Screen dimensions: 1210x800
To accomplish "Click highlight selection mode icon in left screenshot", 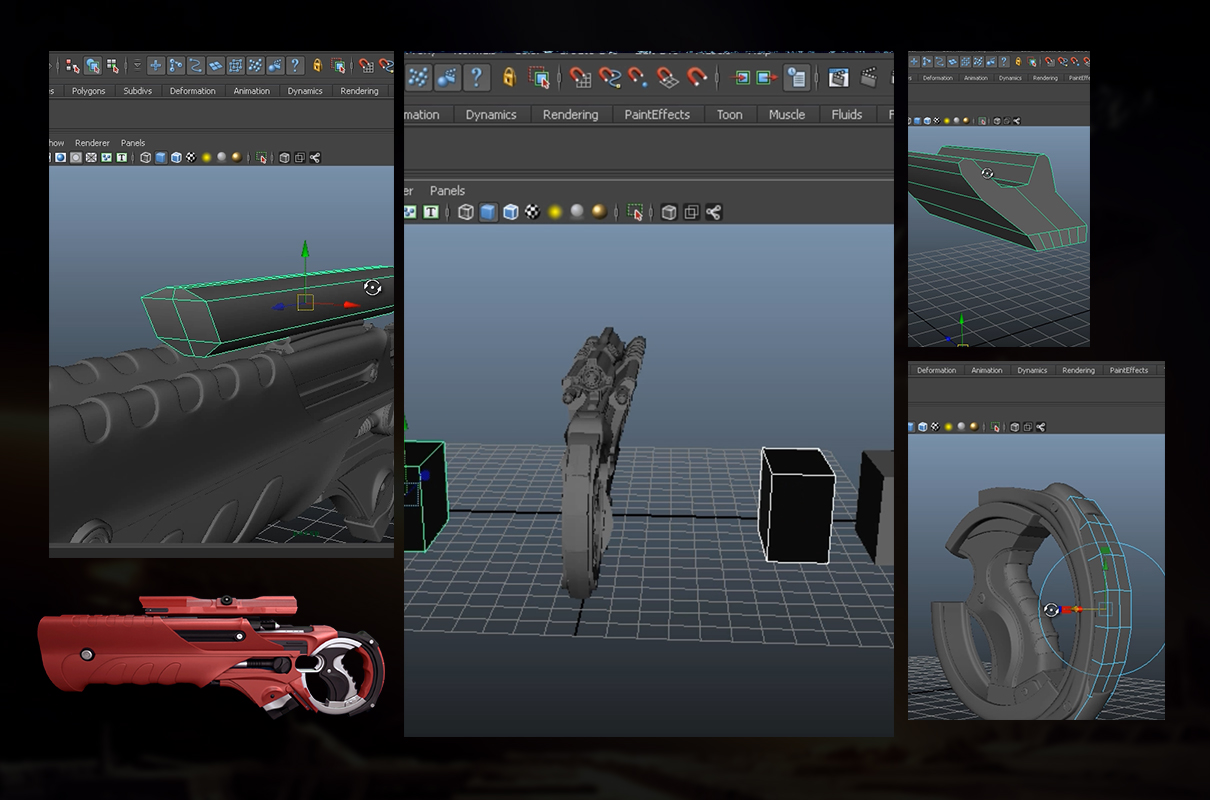I will pos(339,66).
